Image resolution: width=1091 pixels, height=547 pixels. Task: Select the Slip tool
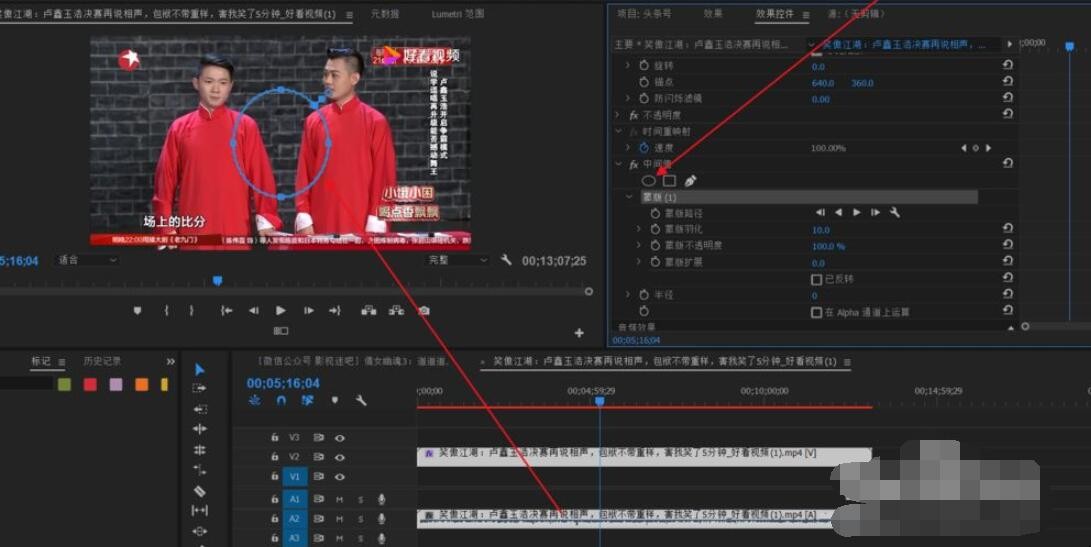(200, 511)
